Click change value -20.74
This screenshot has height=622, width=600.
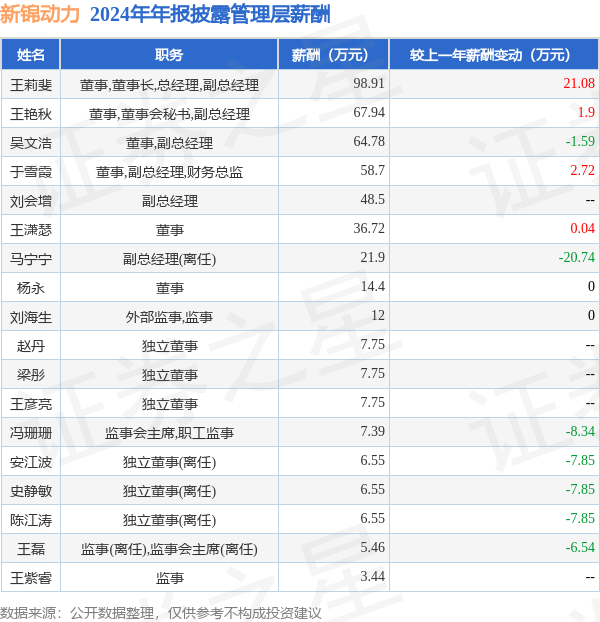click(x=577, y=257)
